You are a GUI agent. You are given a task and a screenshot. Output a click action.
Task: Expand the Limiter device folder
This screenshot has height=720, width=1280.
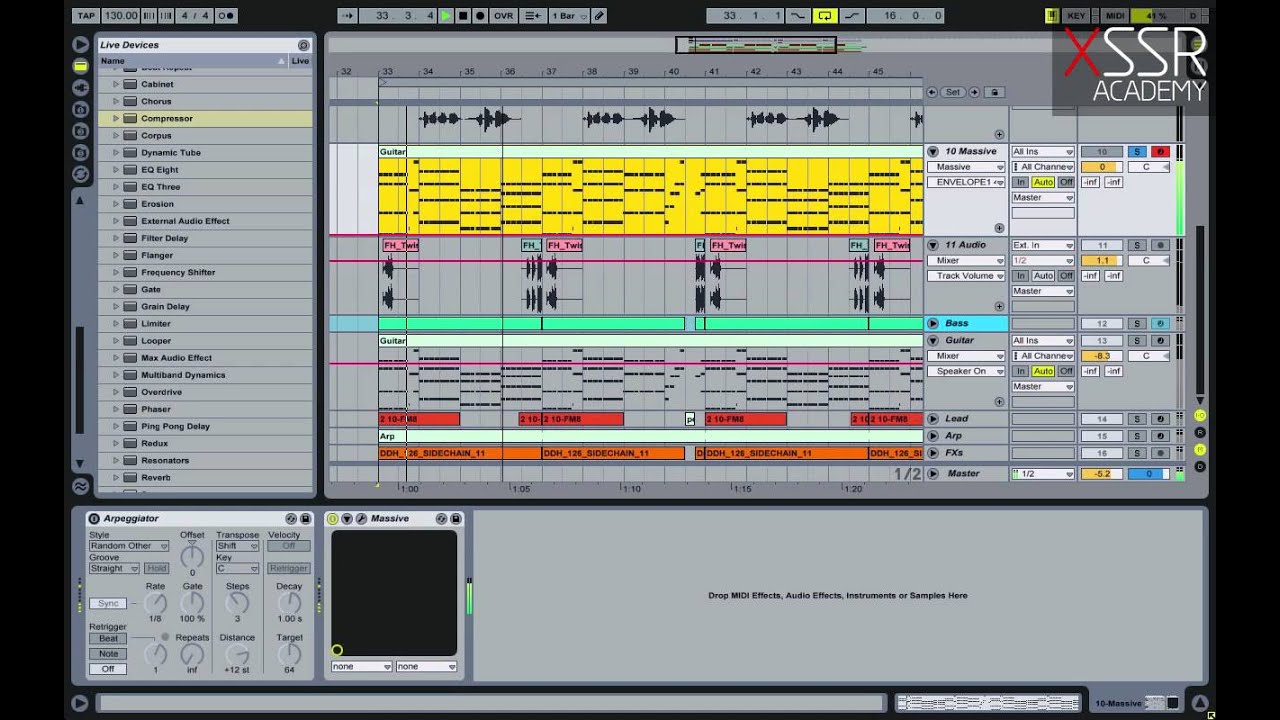tap(116, 324)
